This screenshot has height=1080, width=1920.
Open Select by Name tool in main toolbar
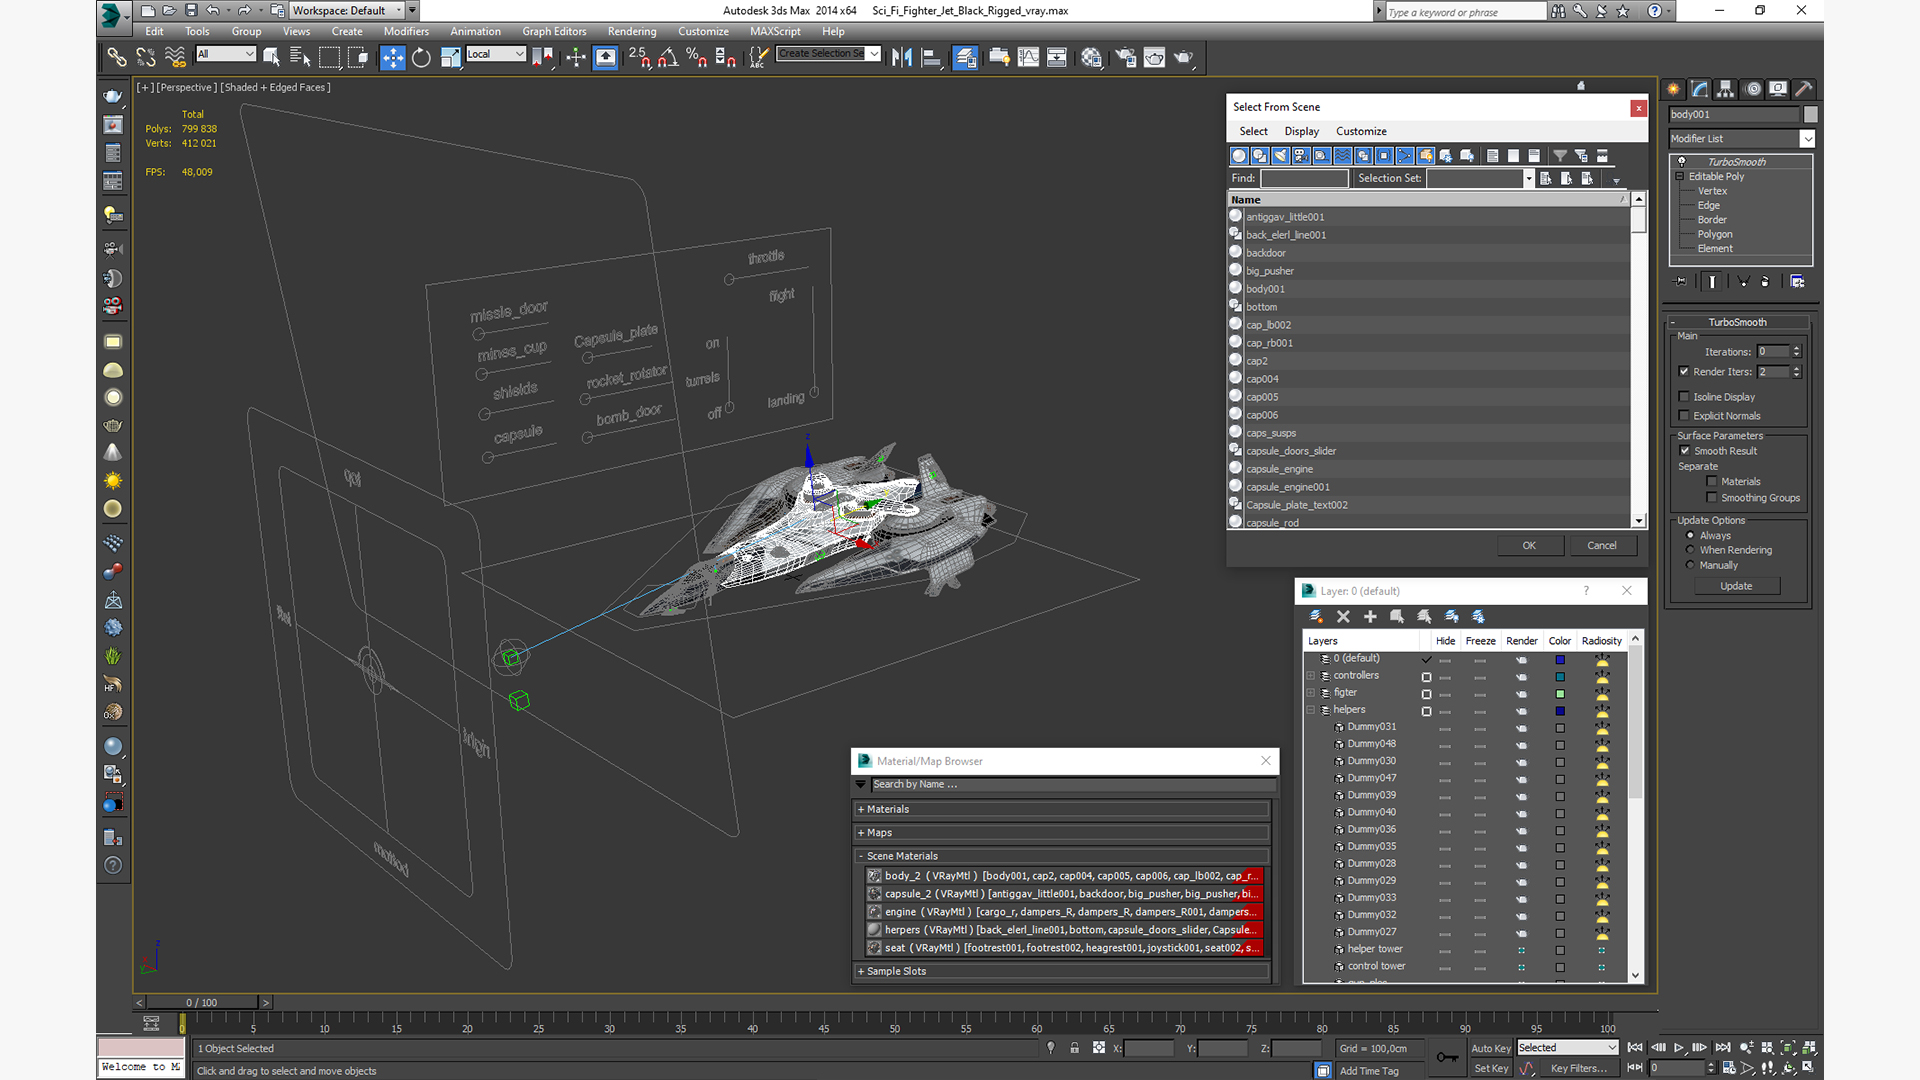[x=299, y=57]
